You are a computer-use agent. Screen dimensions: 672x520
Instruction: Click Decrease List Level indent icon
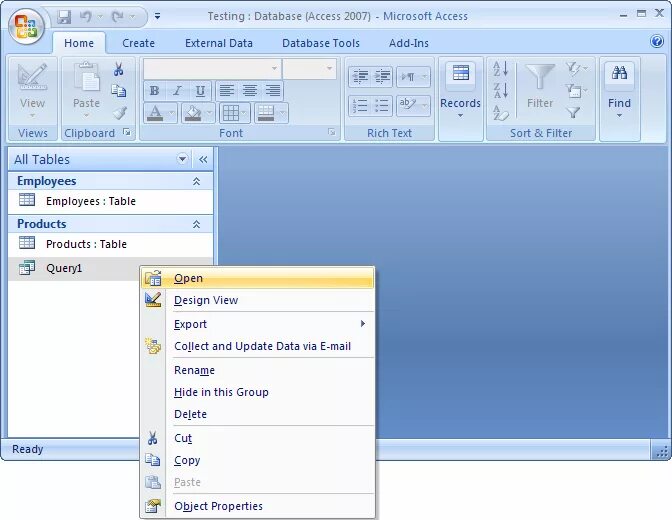coord(360,77)
